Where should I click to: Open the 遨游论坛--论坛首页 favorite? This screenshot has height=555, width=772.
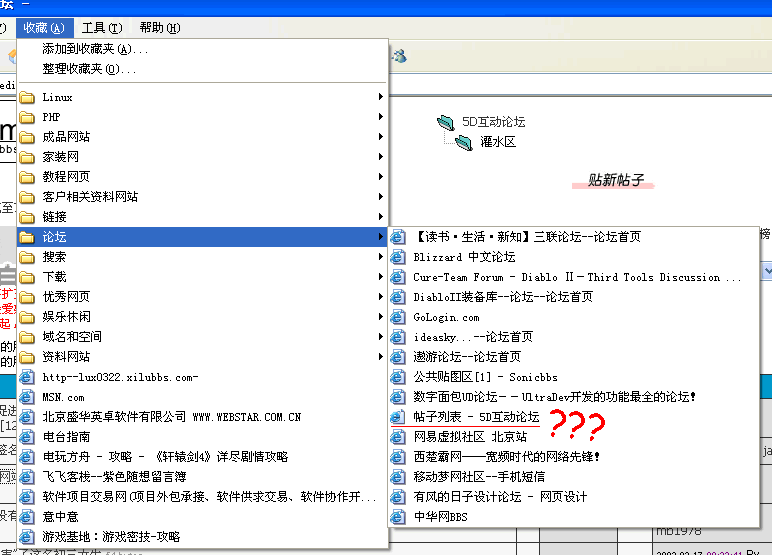[574, 357]
